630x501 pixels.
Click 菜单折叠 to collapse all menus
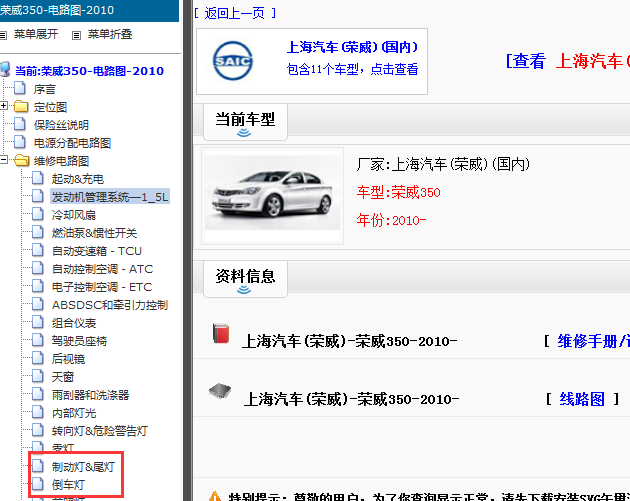pyautogui.click(x=110, y=34)
